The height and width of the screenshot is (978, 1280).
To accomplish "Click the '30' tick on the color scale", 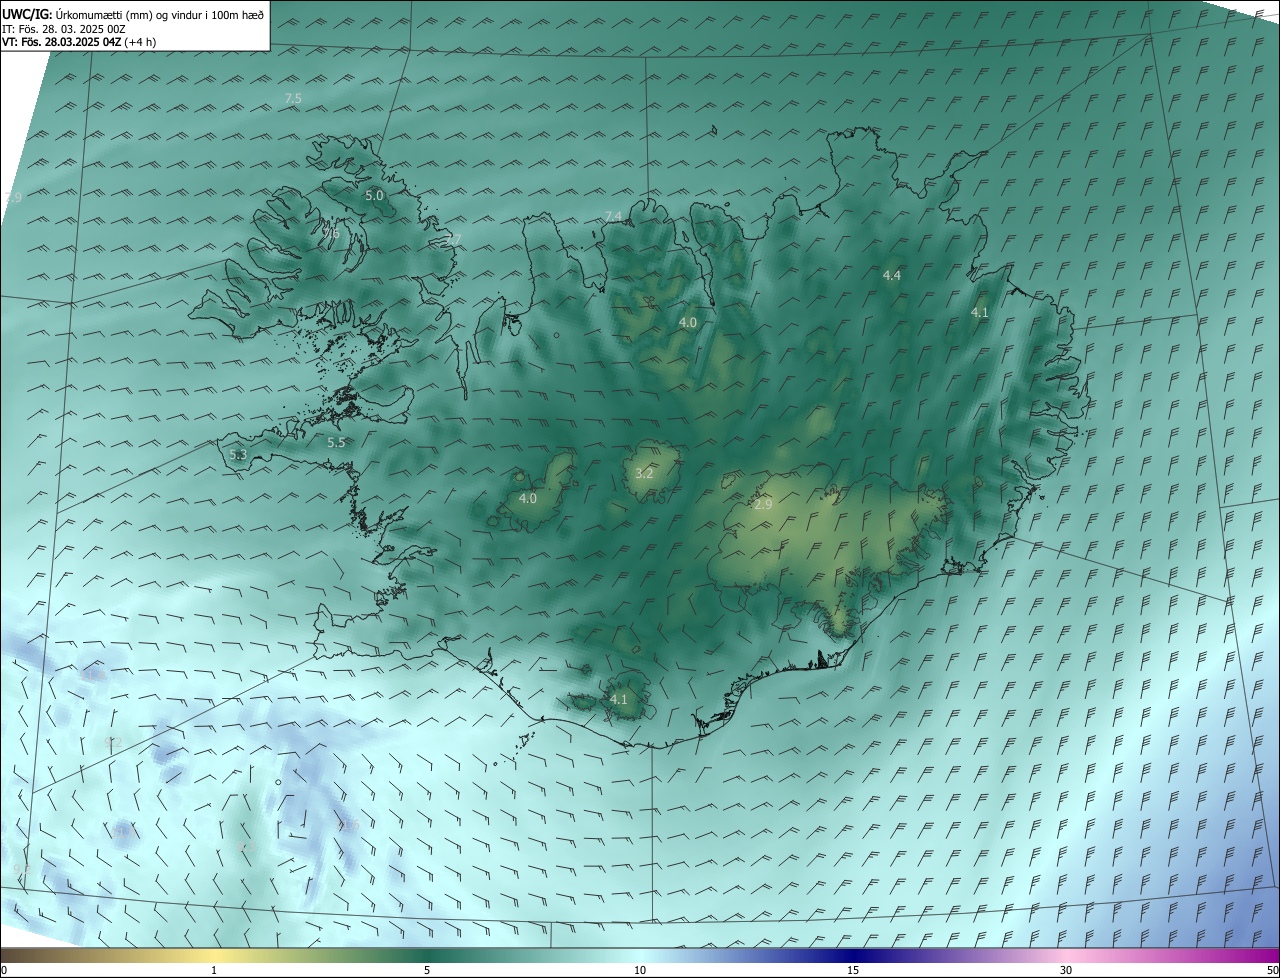I will pyautogui.click(x=1066, y=970).
